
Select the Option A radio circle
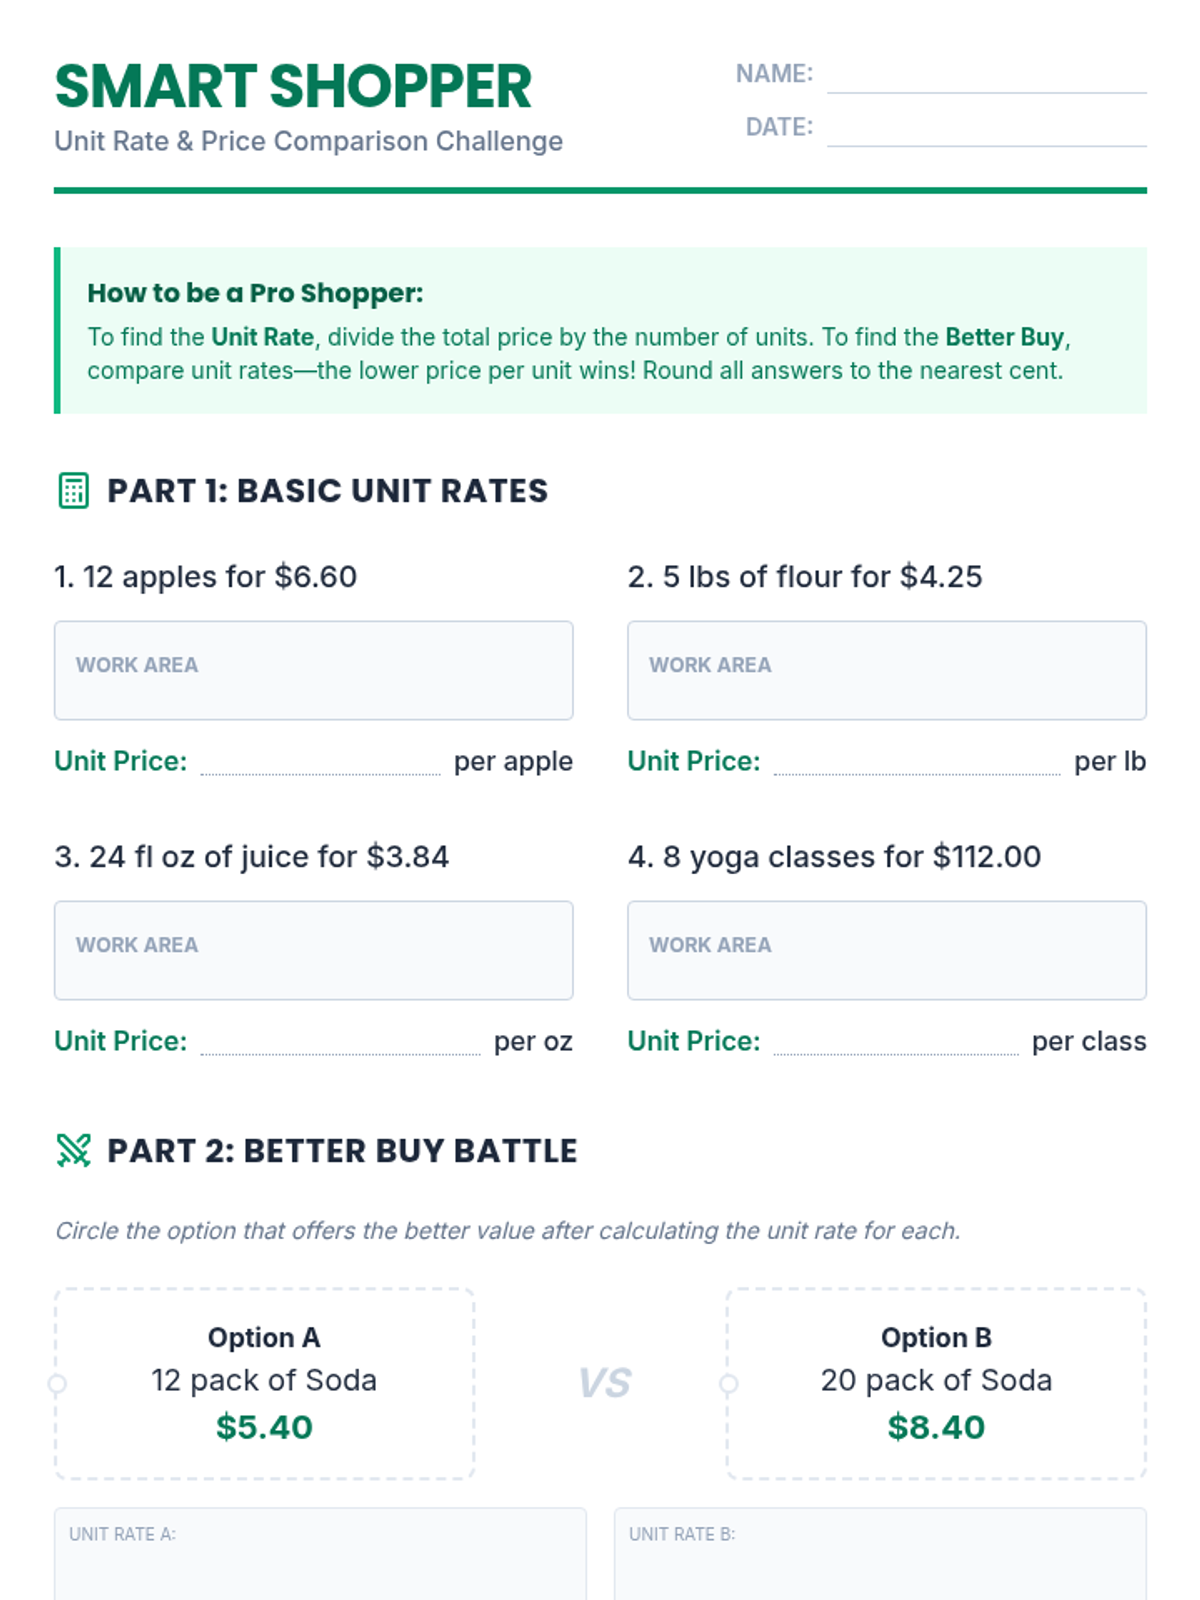tap(57, 1384)
